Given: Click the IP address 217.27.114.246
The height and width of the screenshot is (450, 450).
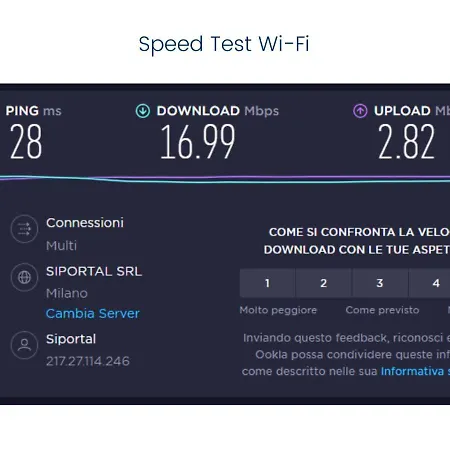Looking at the screenshot, I should click(x=88, y=361).
